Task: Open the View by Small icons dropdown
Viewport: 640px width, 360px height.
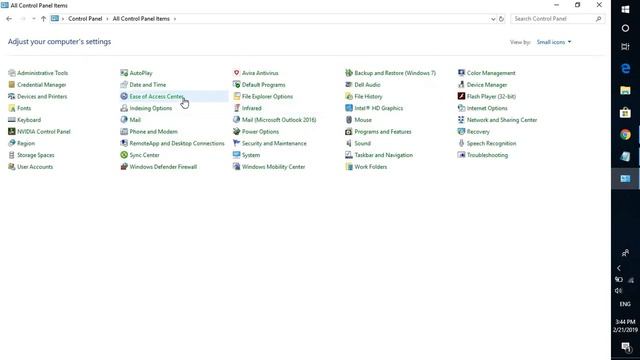Action: 554,42
